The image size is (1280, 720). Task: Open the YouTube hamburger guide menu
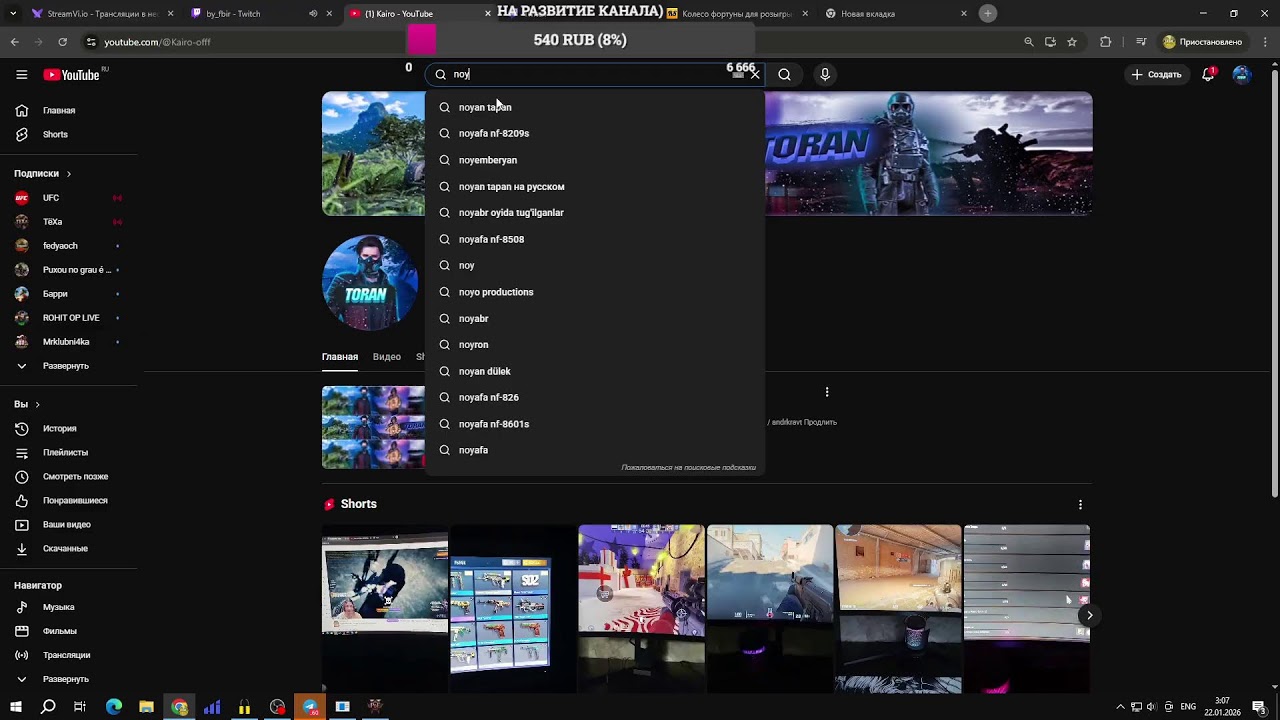click(x=21, y=74)
